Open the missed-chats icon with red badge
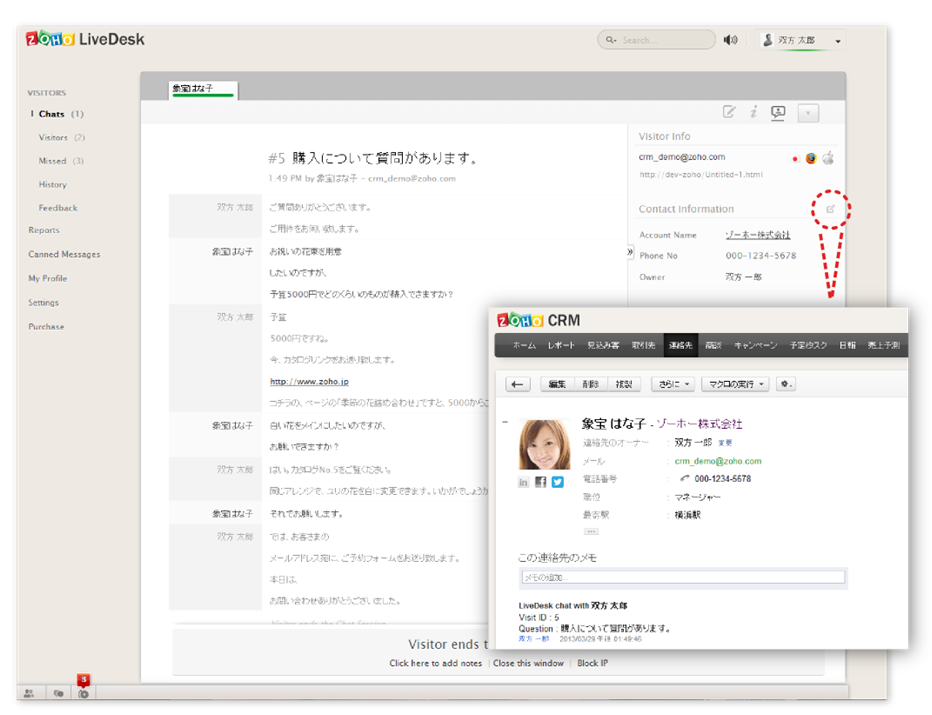Viewport: 932px width, 715px height. click(84, 692)
